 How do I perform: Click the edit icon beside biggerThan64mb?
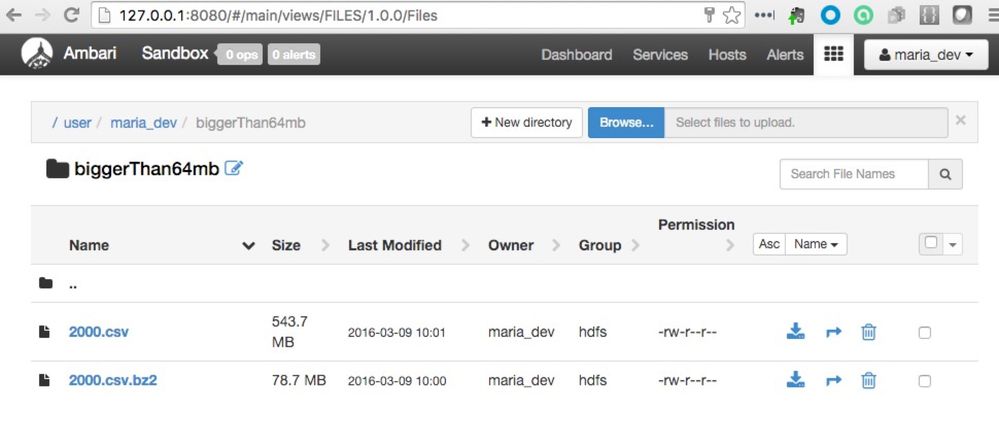tap(234, 168)
